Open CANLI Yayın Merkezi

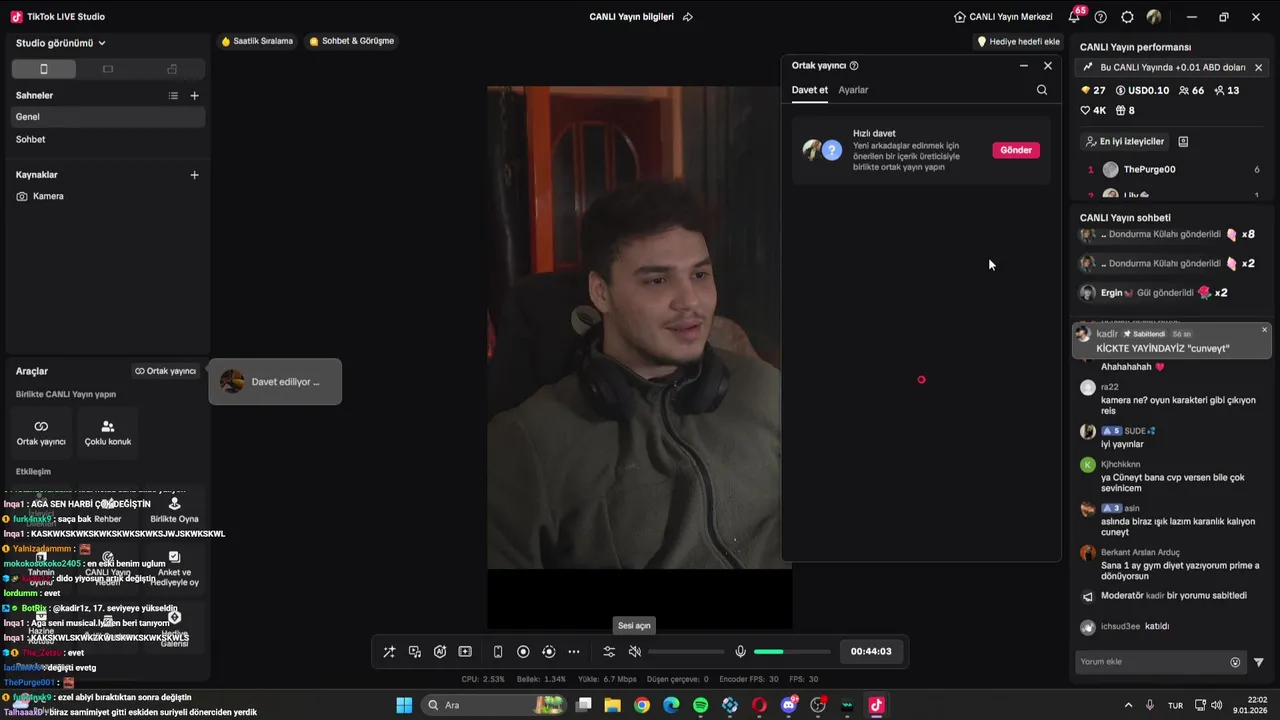click(1003, 17)
